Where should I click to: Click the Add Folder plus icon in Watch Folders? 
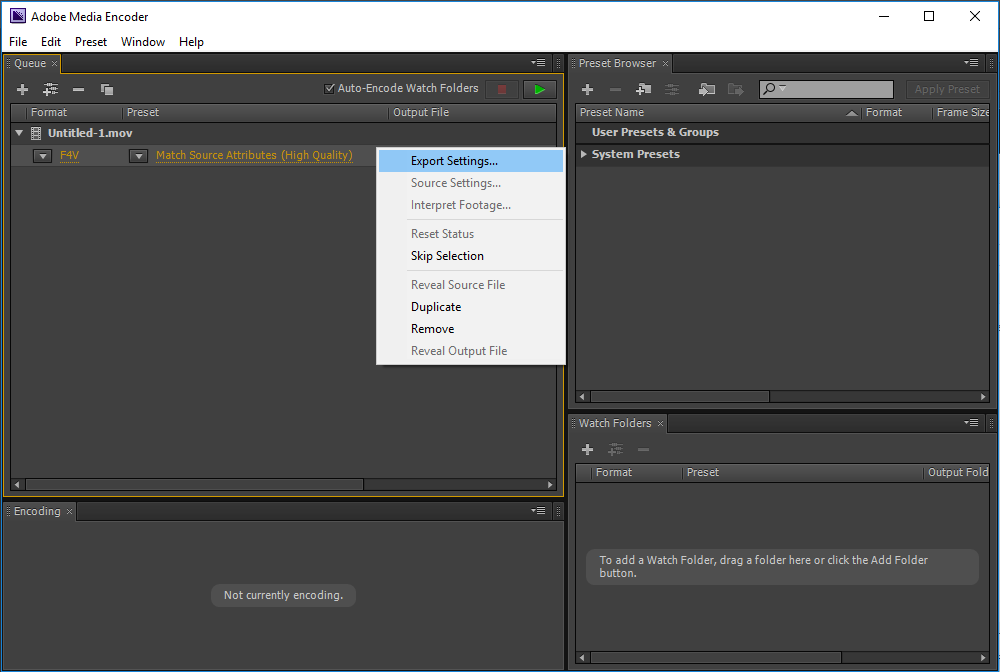click(x=587, y=449)
